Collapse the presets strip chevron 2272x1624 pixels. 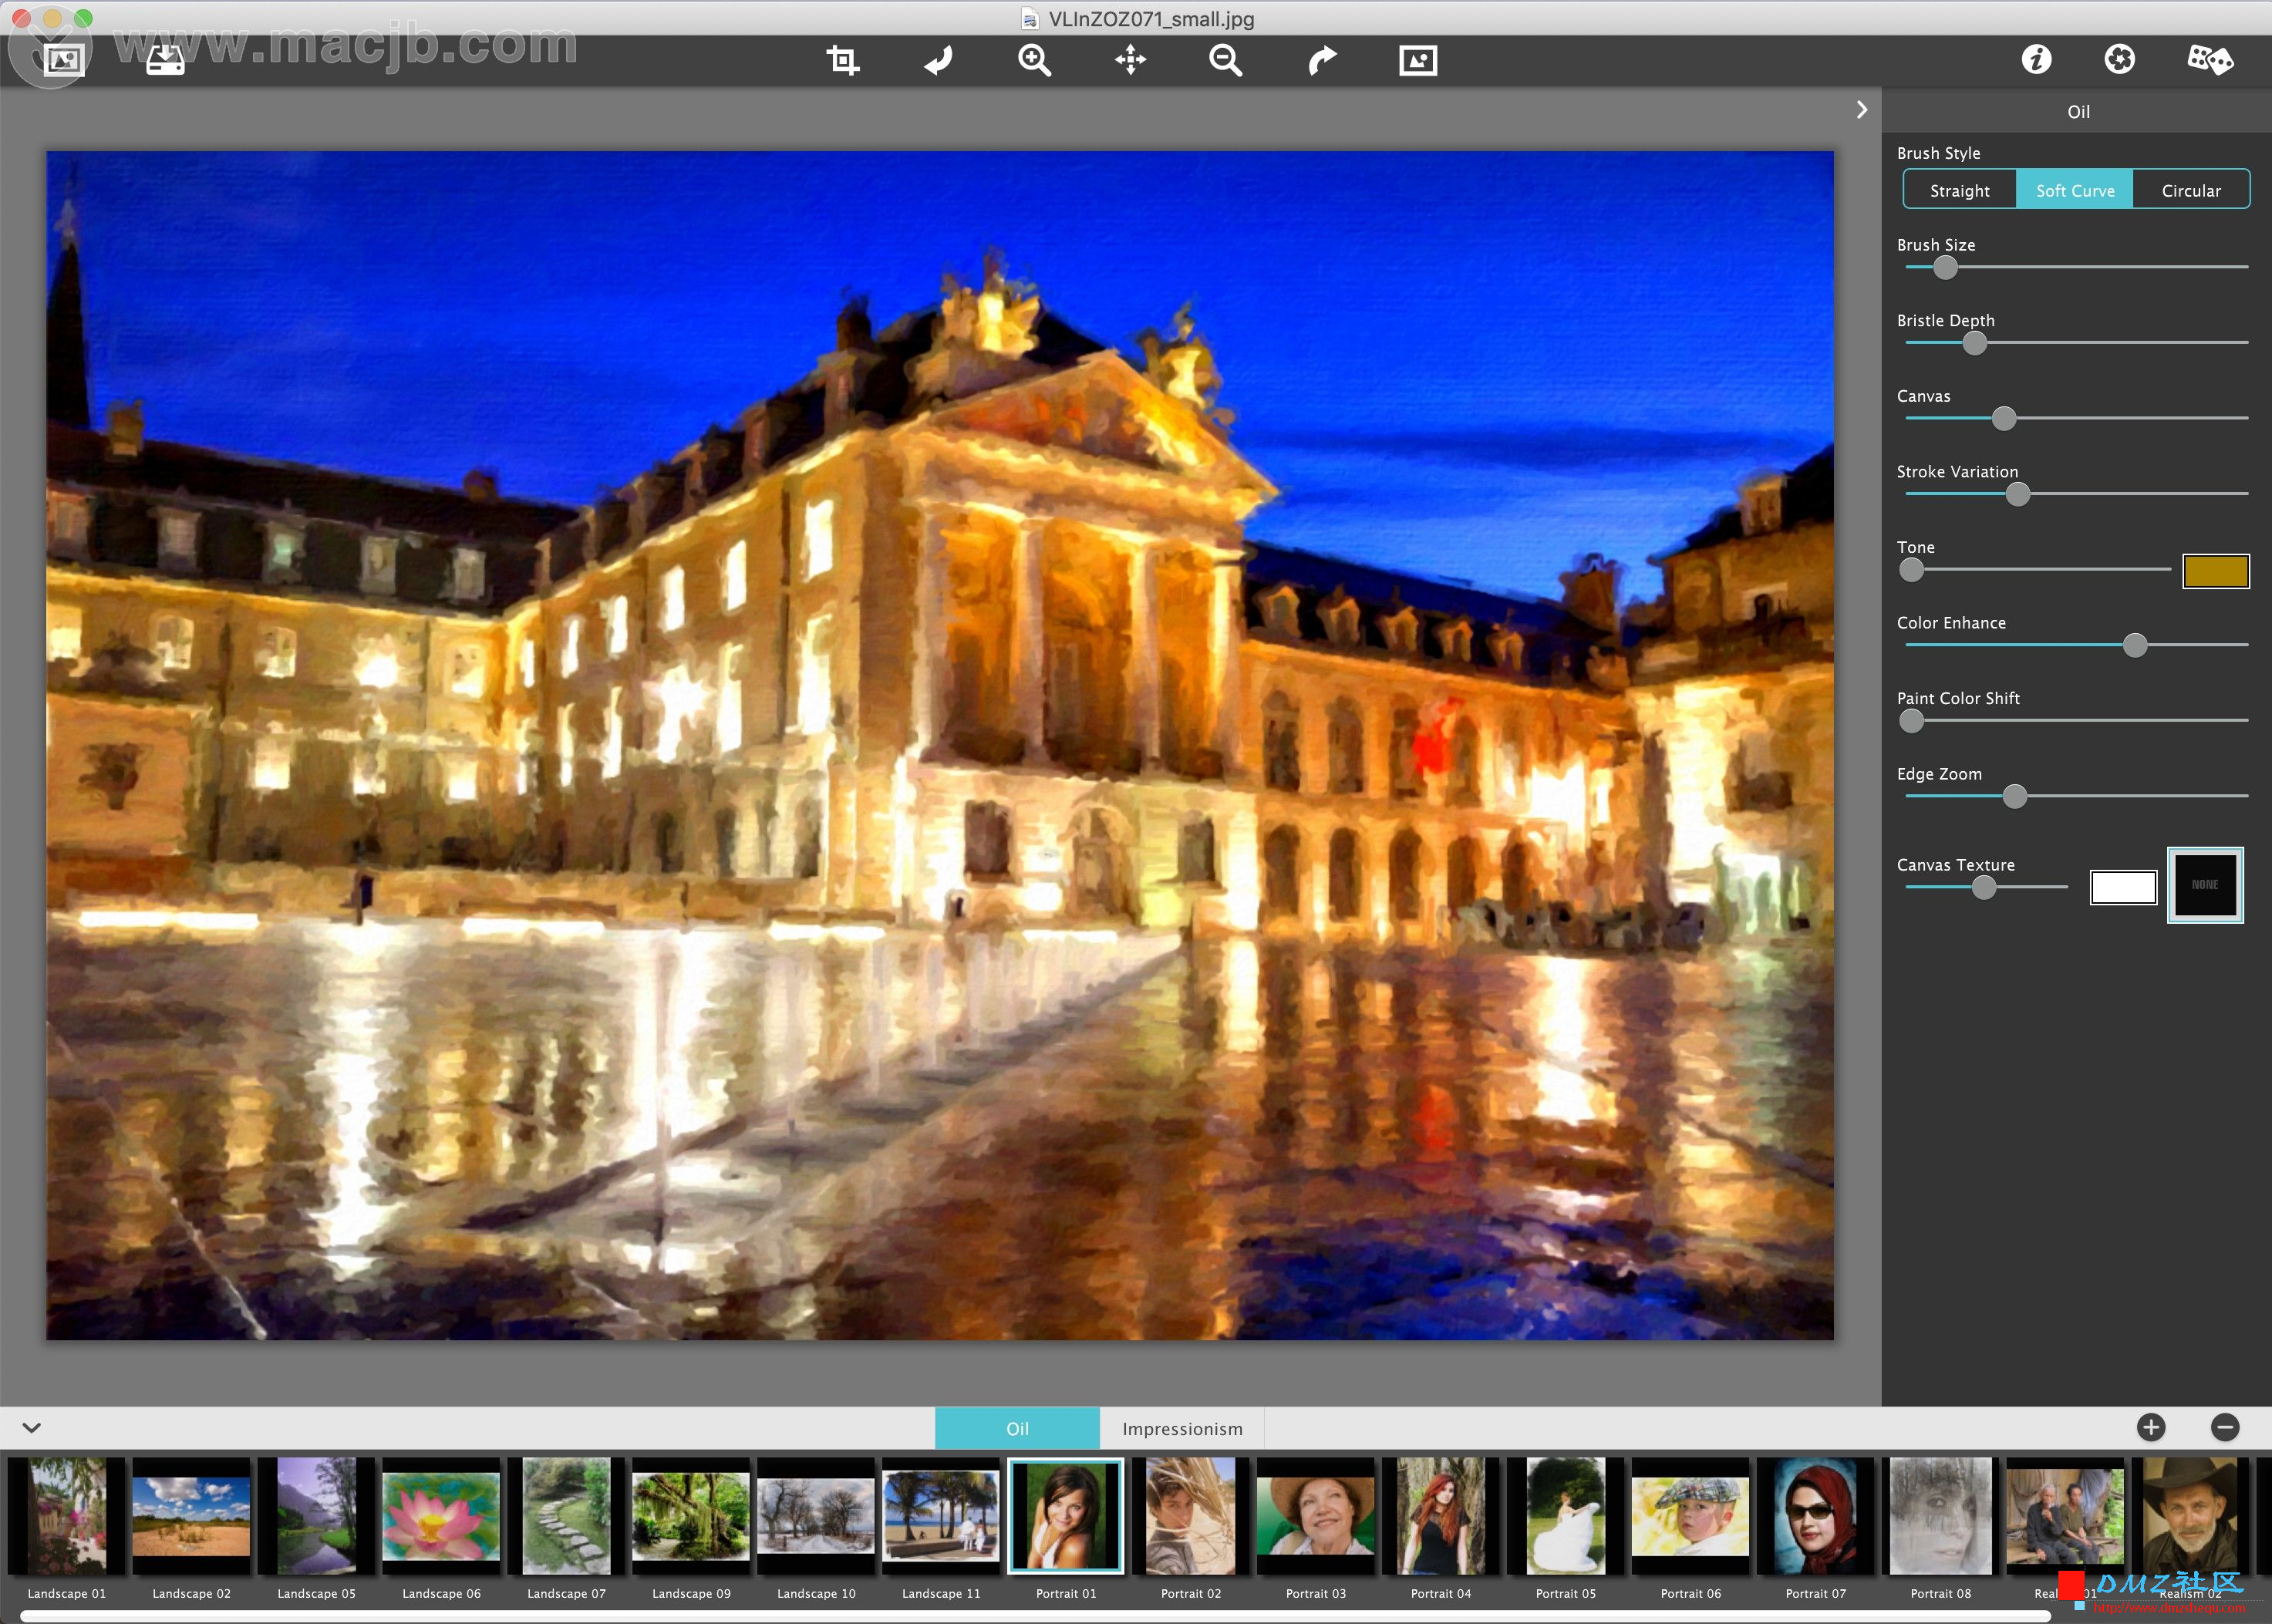[31, 1428]
